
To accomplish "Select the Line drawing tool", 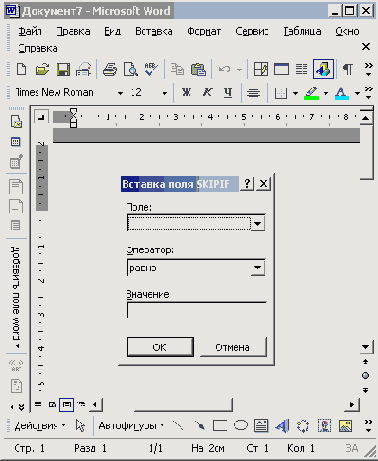I will (x=178, y=426).
